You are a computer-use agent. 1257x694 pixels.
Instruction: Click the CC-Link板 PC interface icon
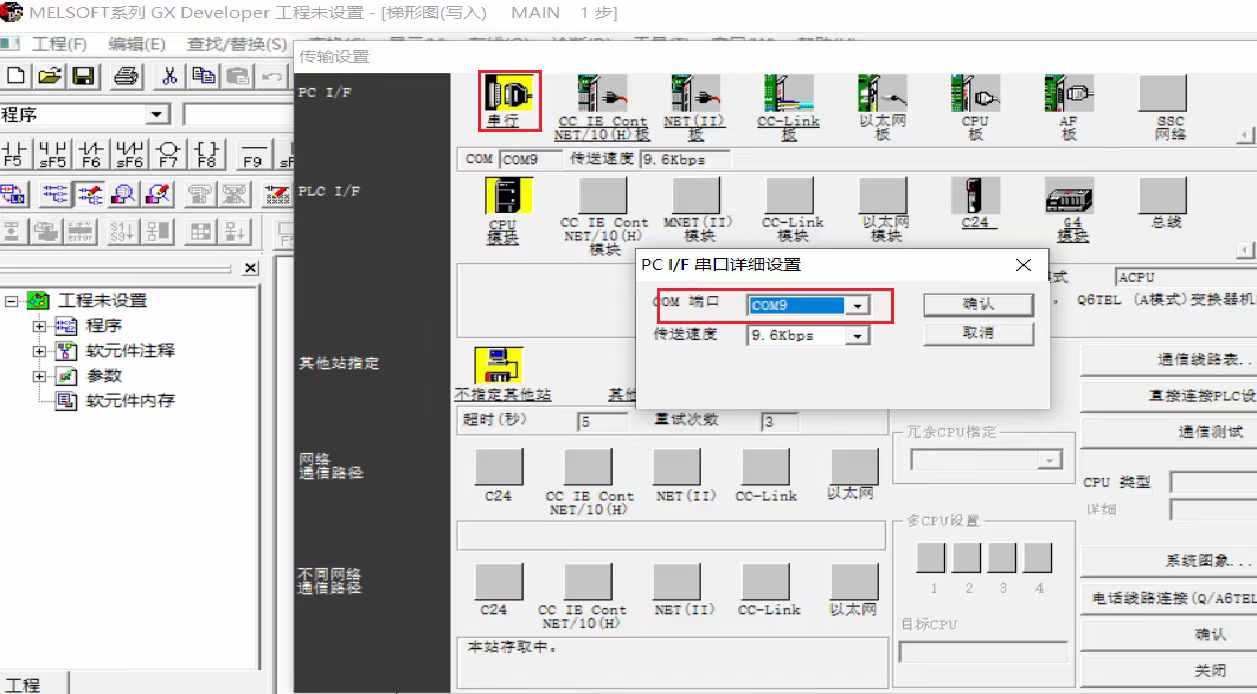point(787,98)
